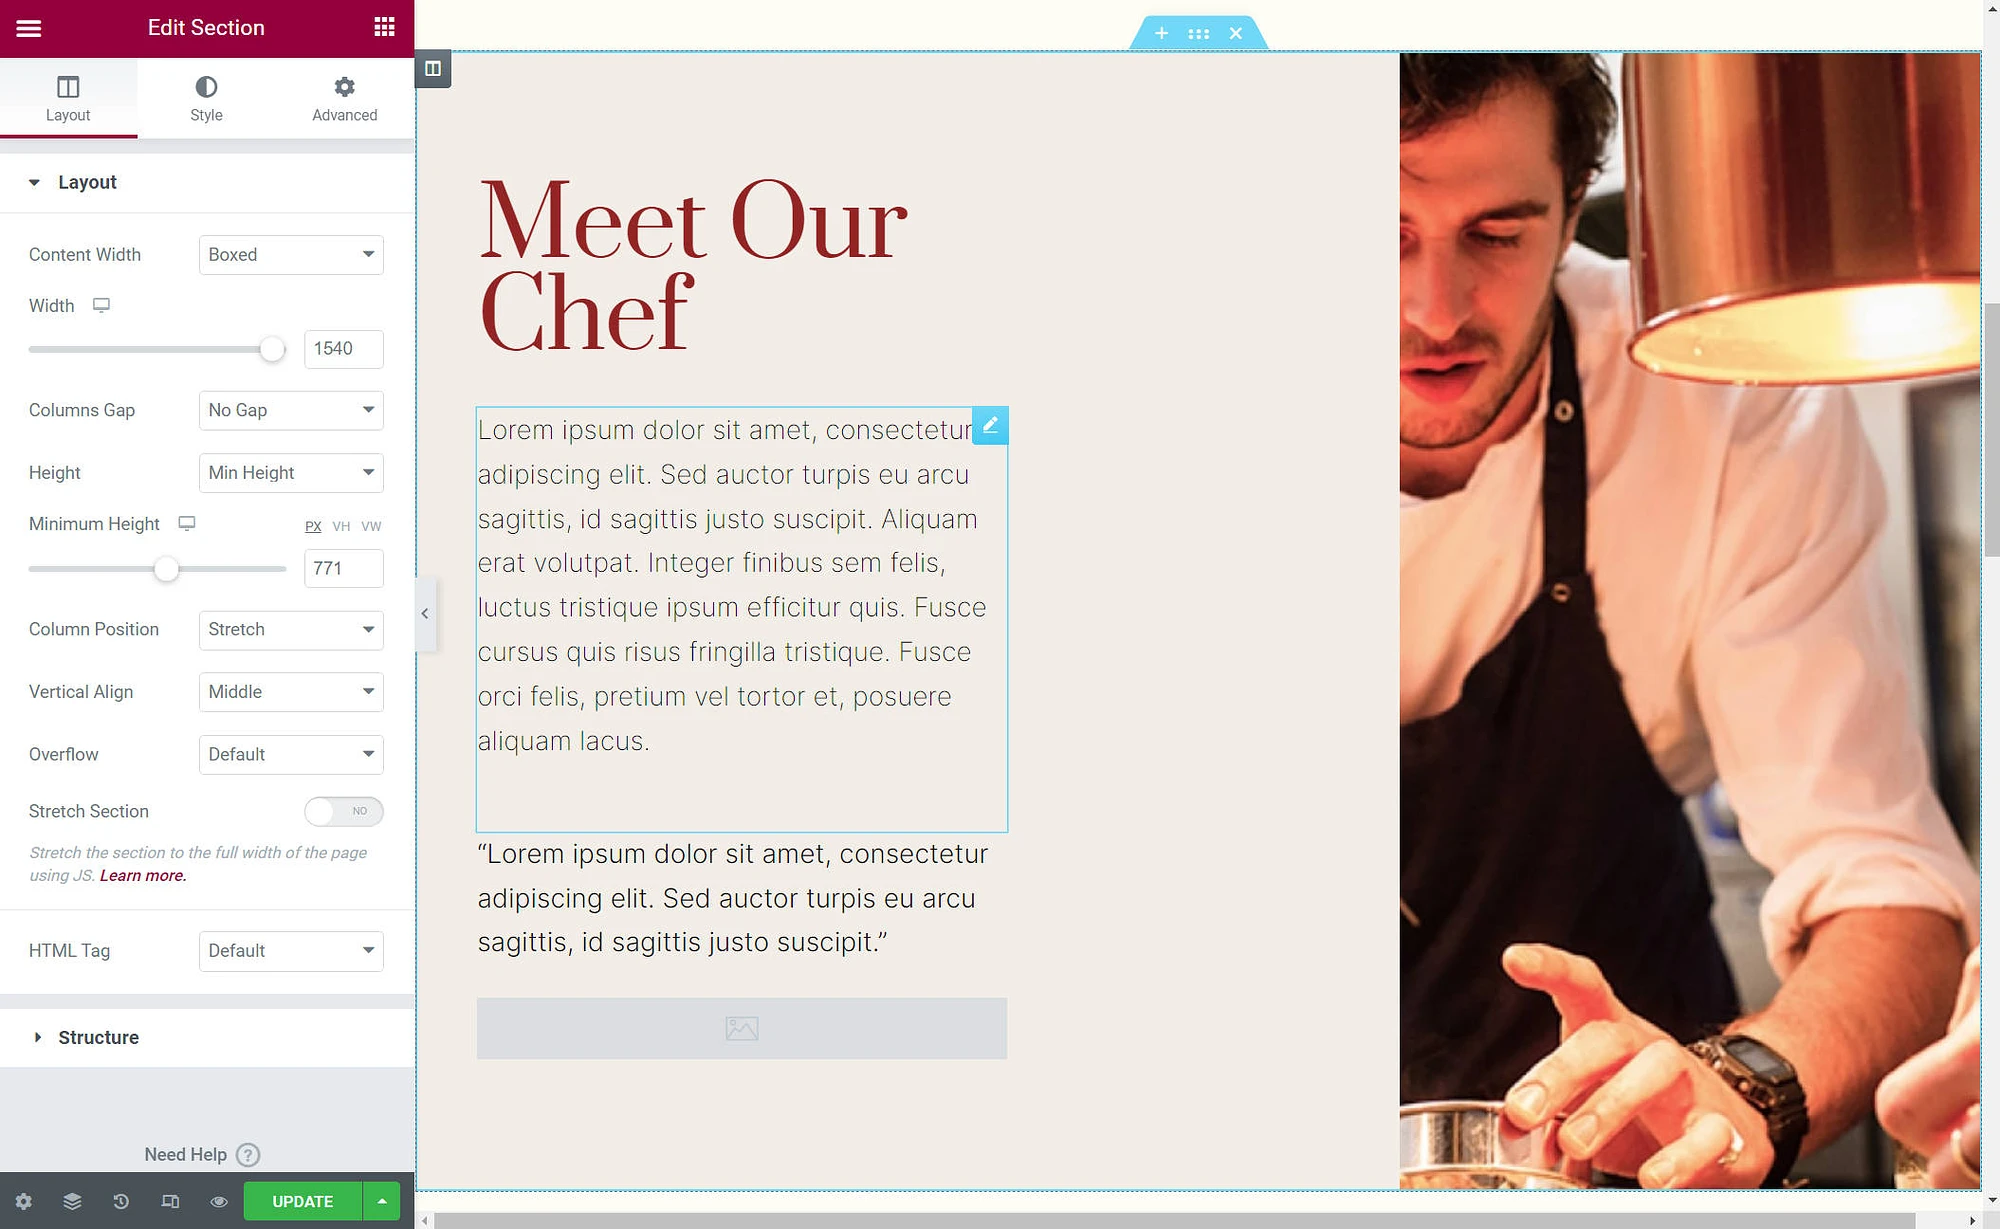Switch to the Advanced tab
2000x1229 pixels.
coord(343,97)
